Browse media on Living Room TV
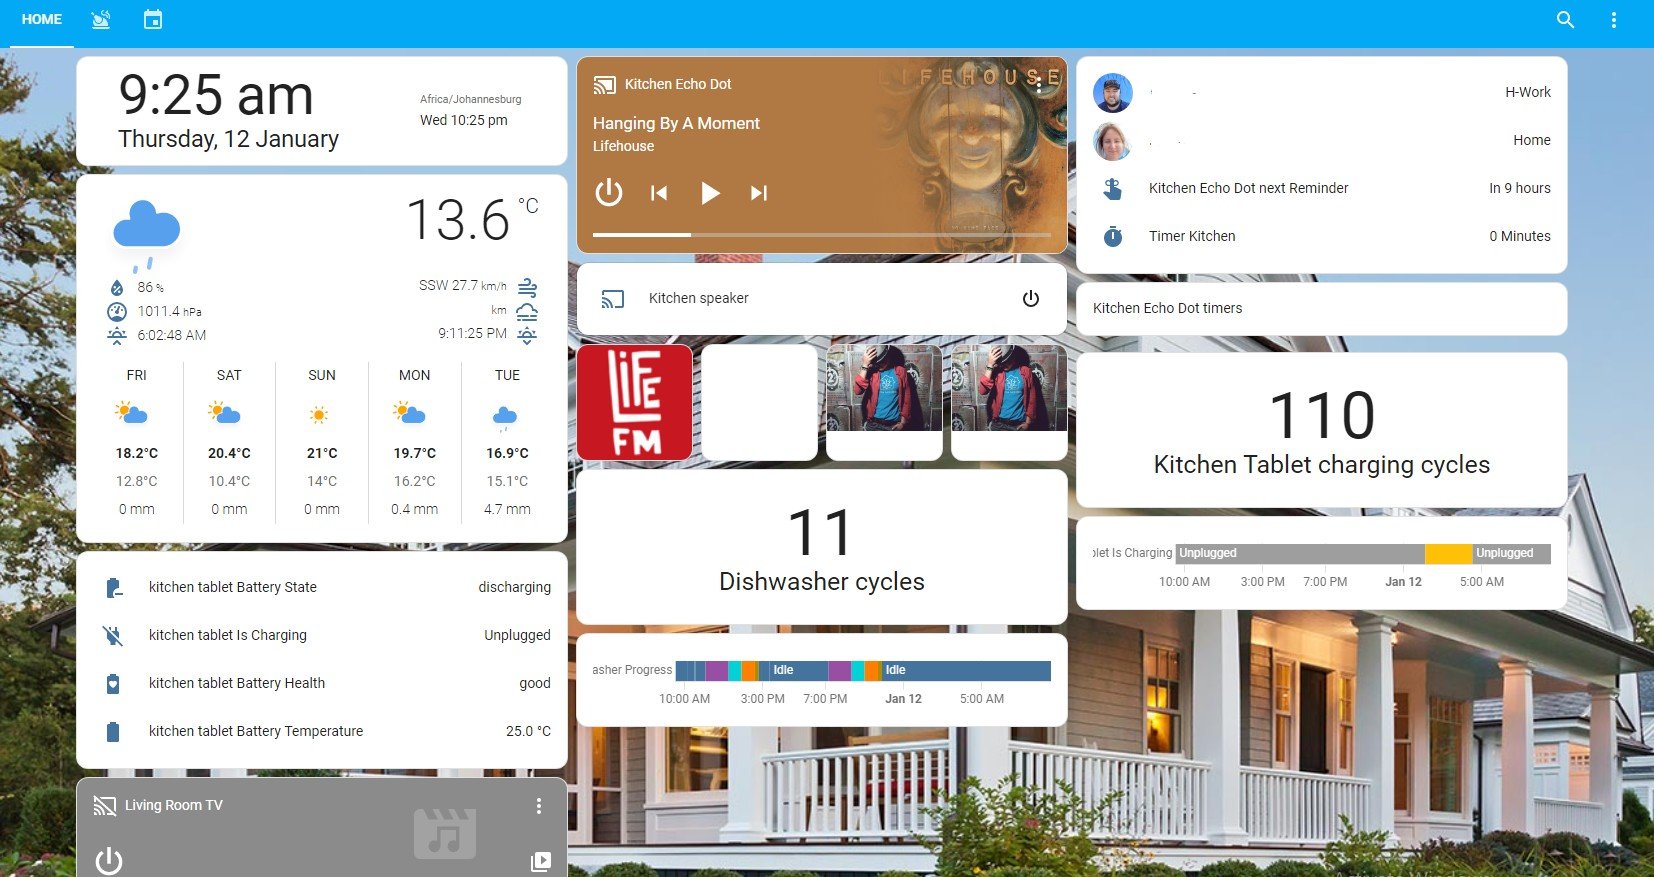Viewport: 1654px width, 877px height. click(x=541, y=861)
